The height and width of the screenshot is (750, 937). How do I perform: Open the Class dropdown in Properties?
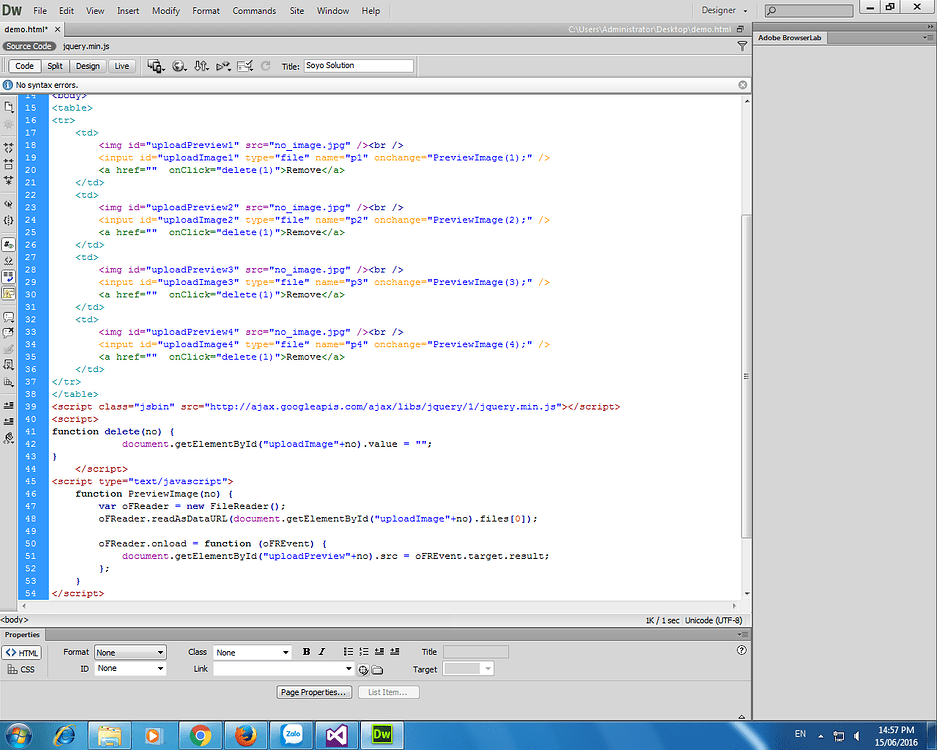pyautogui.click(x=251, y=652)
